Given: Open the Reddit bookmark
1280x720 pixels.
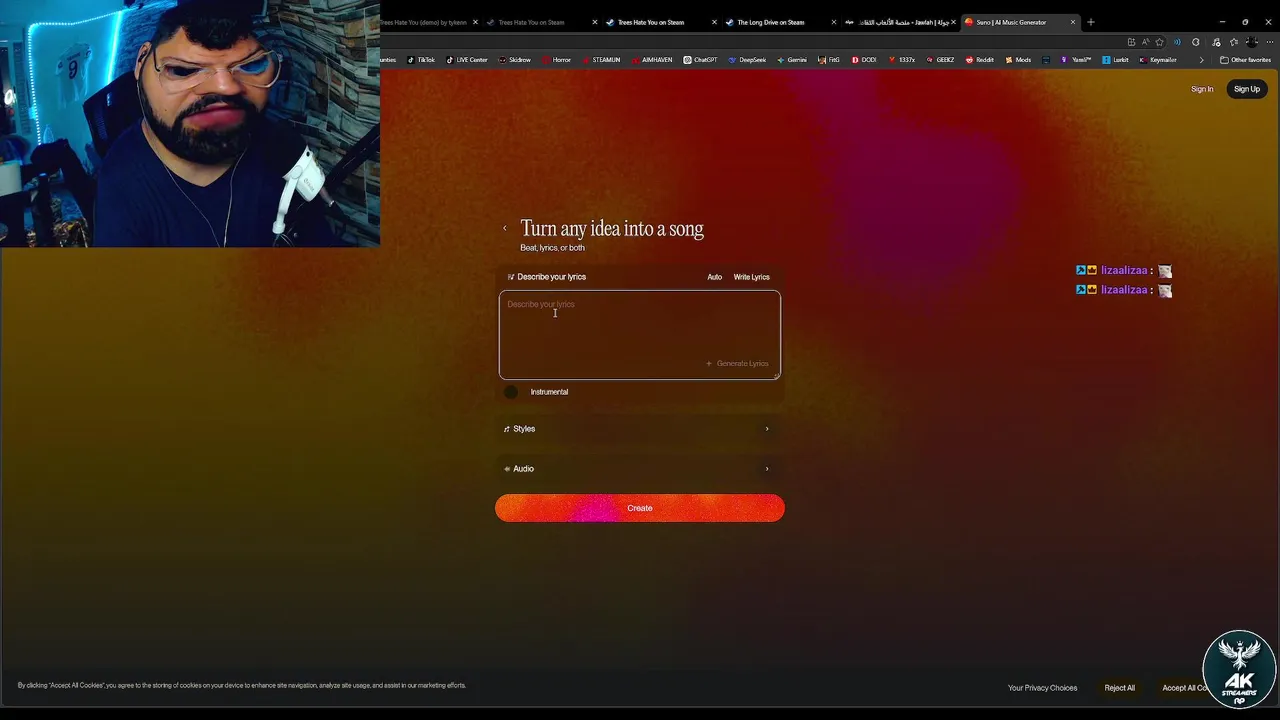Looking at the screenshot, I should [x=980, y=60].
